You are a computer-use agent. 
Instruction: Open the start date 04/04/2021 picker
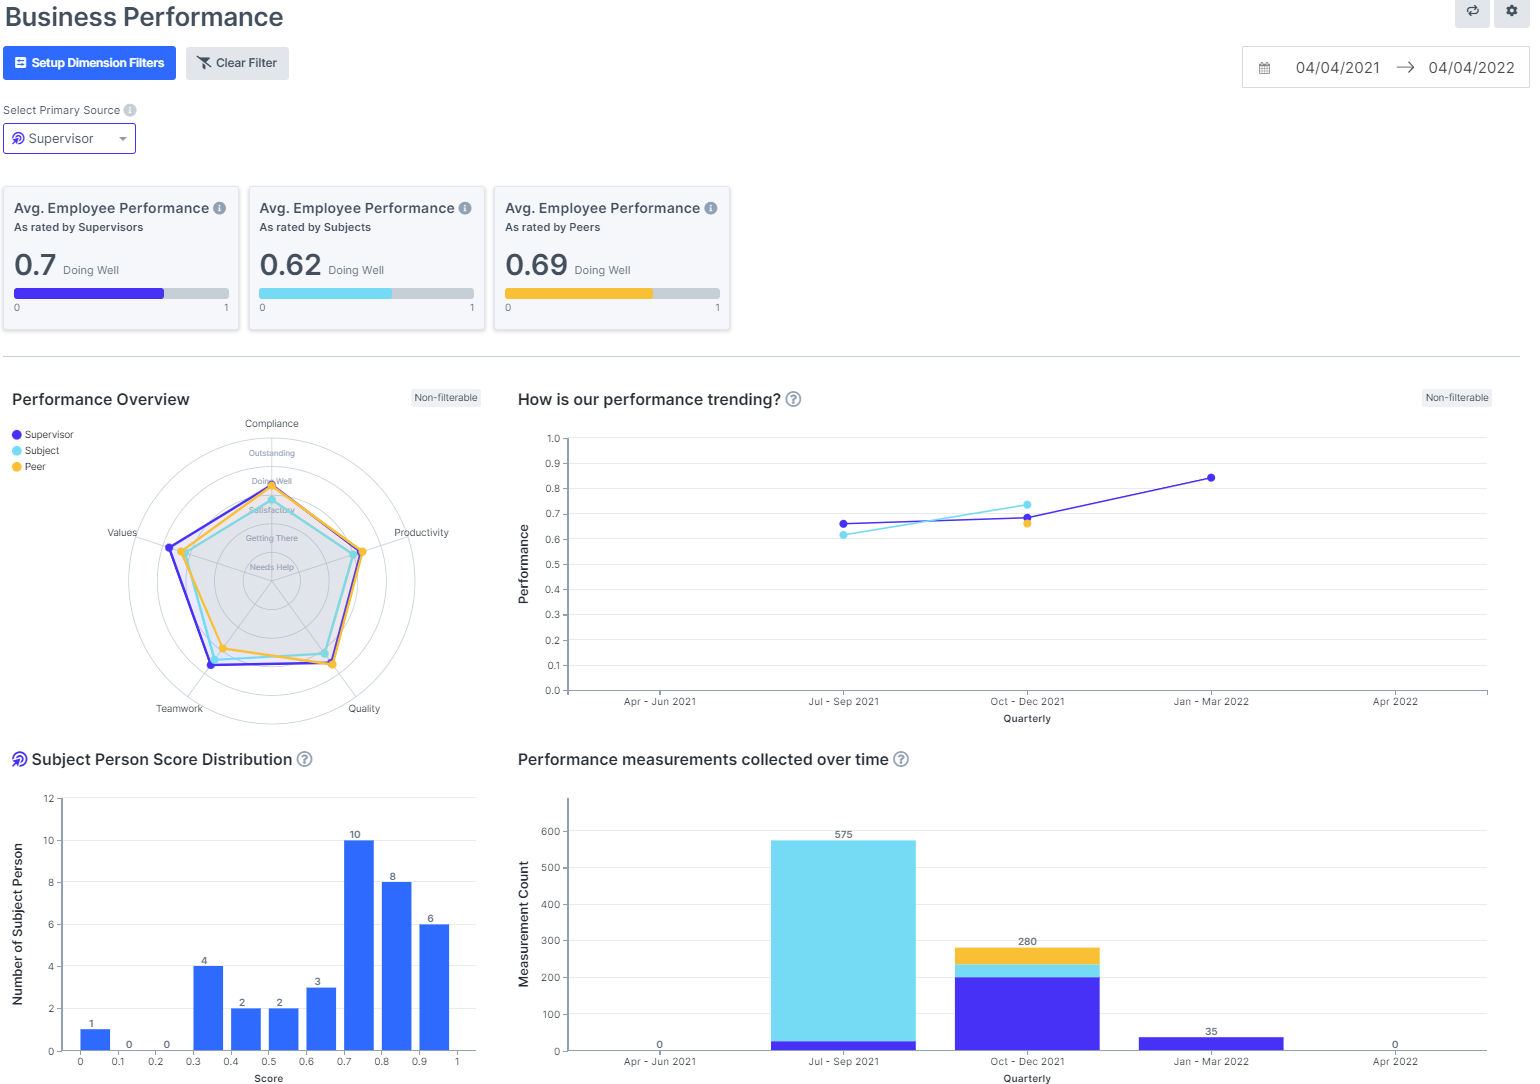point(1338,67)
